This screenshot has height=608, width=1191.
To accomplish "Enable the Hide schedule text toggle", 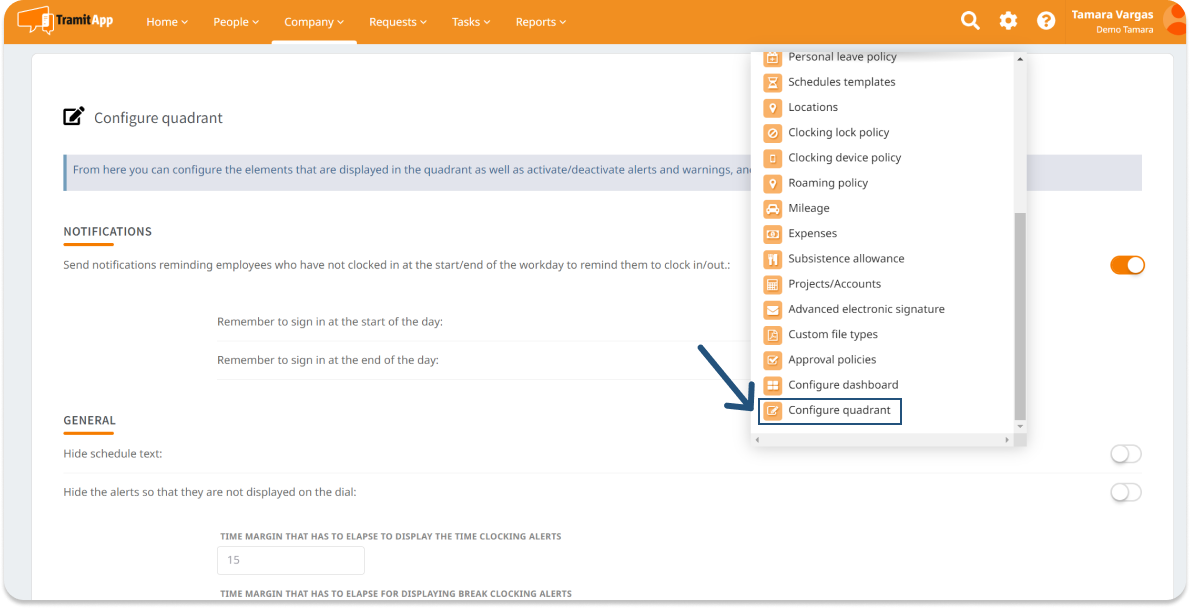I will [x=1125, y=453].
